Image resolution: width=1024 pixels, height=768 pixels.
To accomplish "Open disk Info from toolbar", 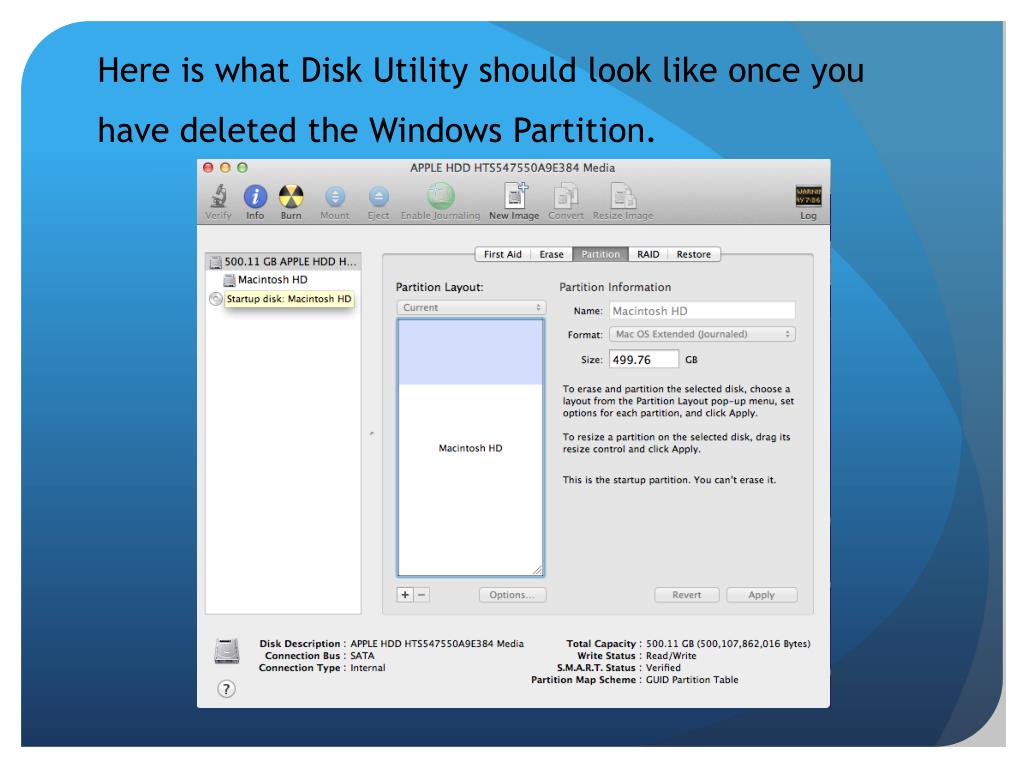I will pyautogui.click(x=255, y=196).
